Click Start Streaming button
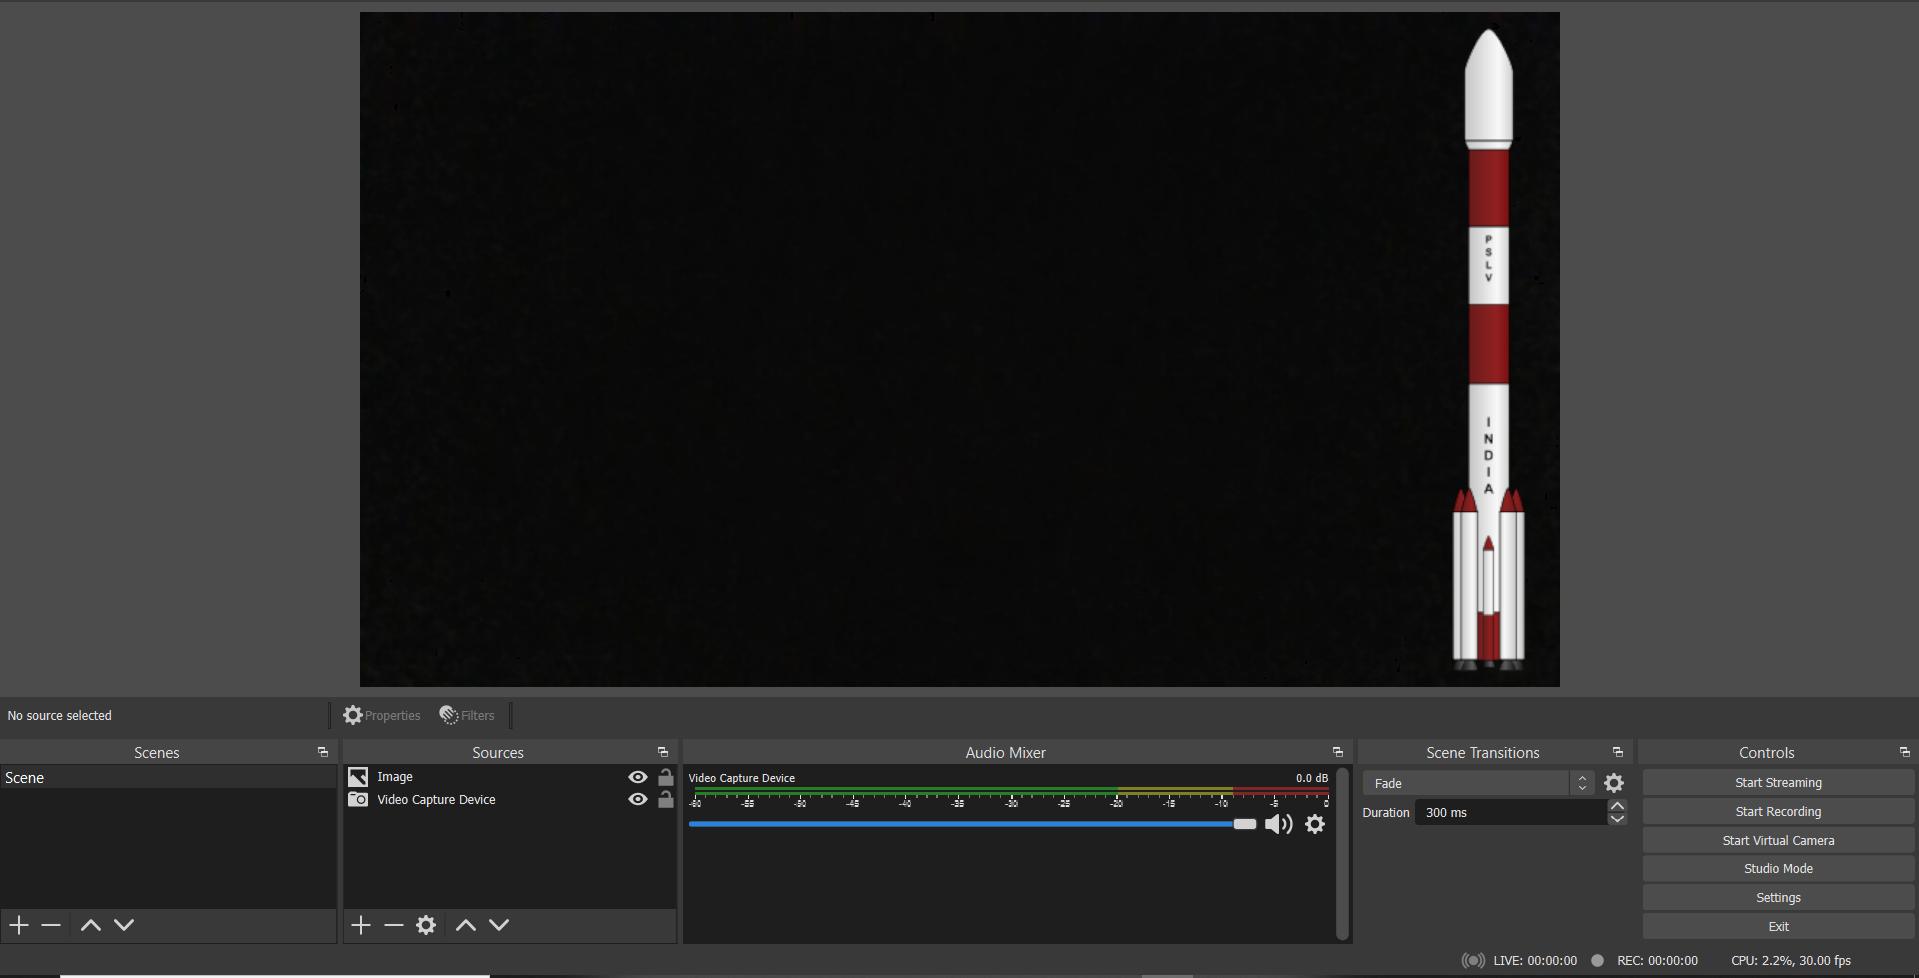This screenshot has height=978, width=1919. pyautogui.click(x=1778, y=783)
